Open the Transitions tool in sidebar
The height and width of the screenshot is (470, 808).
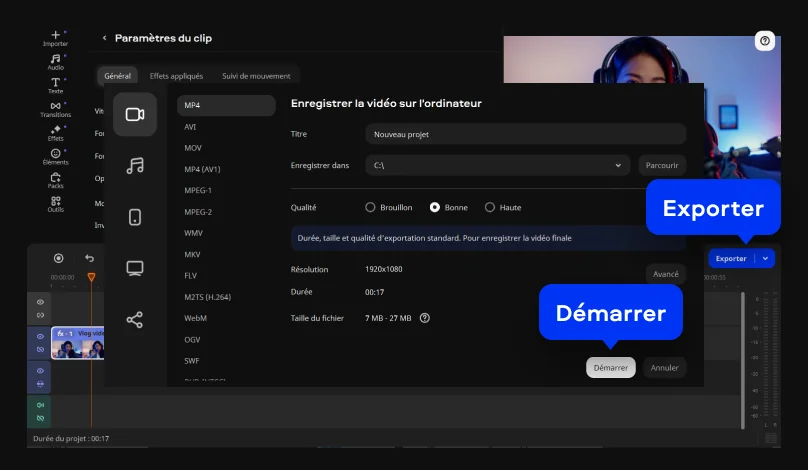pos(55,108)
